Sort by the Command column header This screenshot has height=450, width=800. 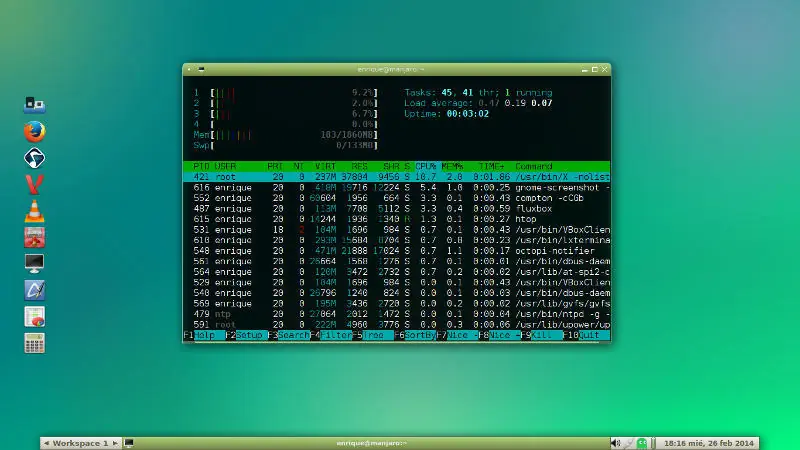click(x=534, y=166)
